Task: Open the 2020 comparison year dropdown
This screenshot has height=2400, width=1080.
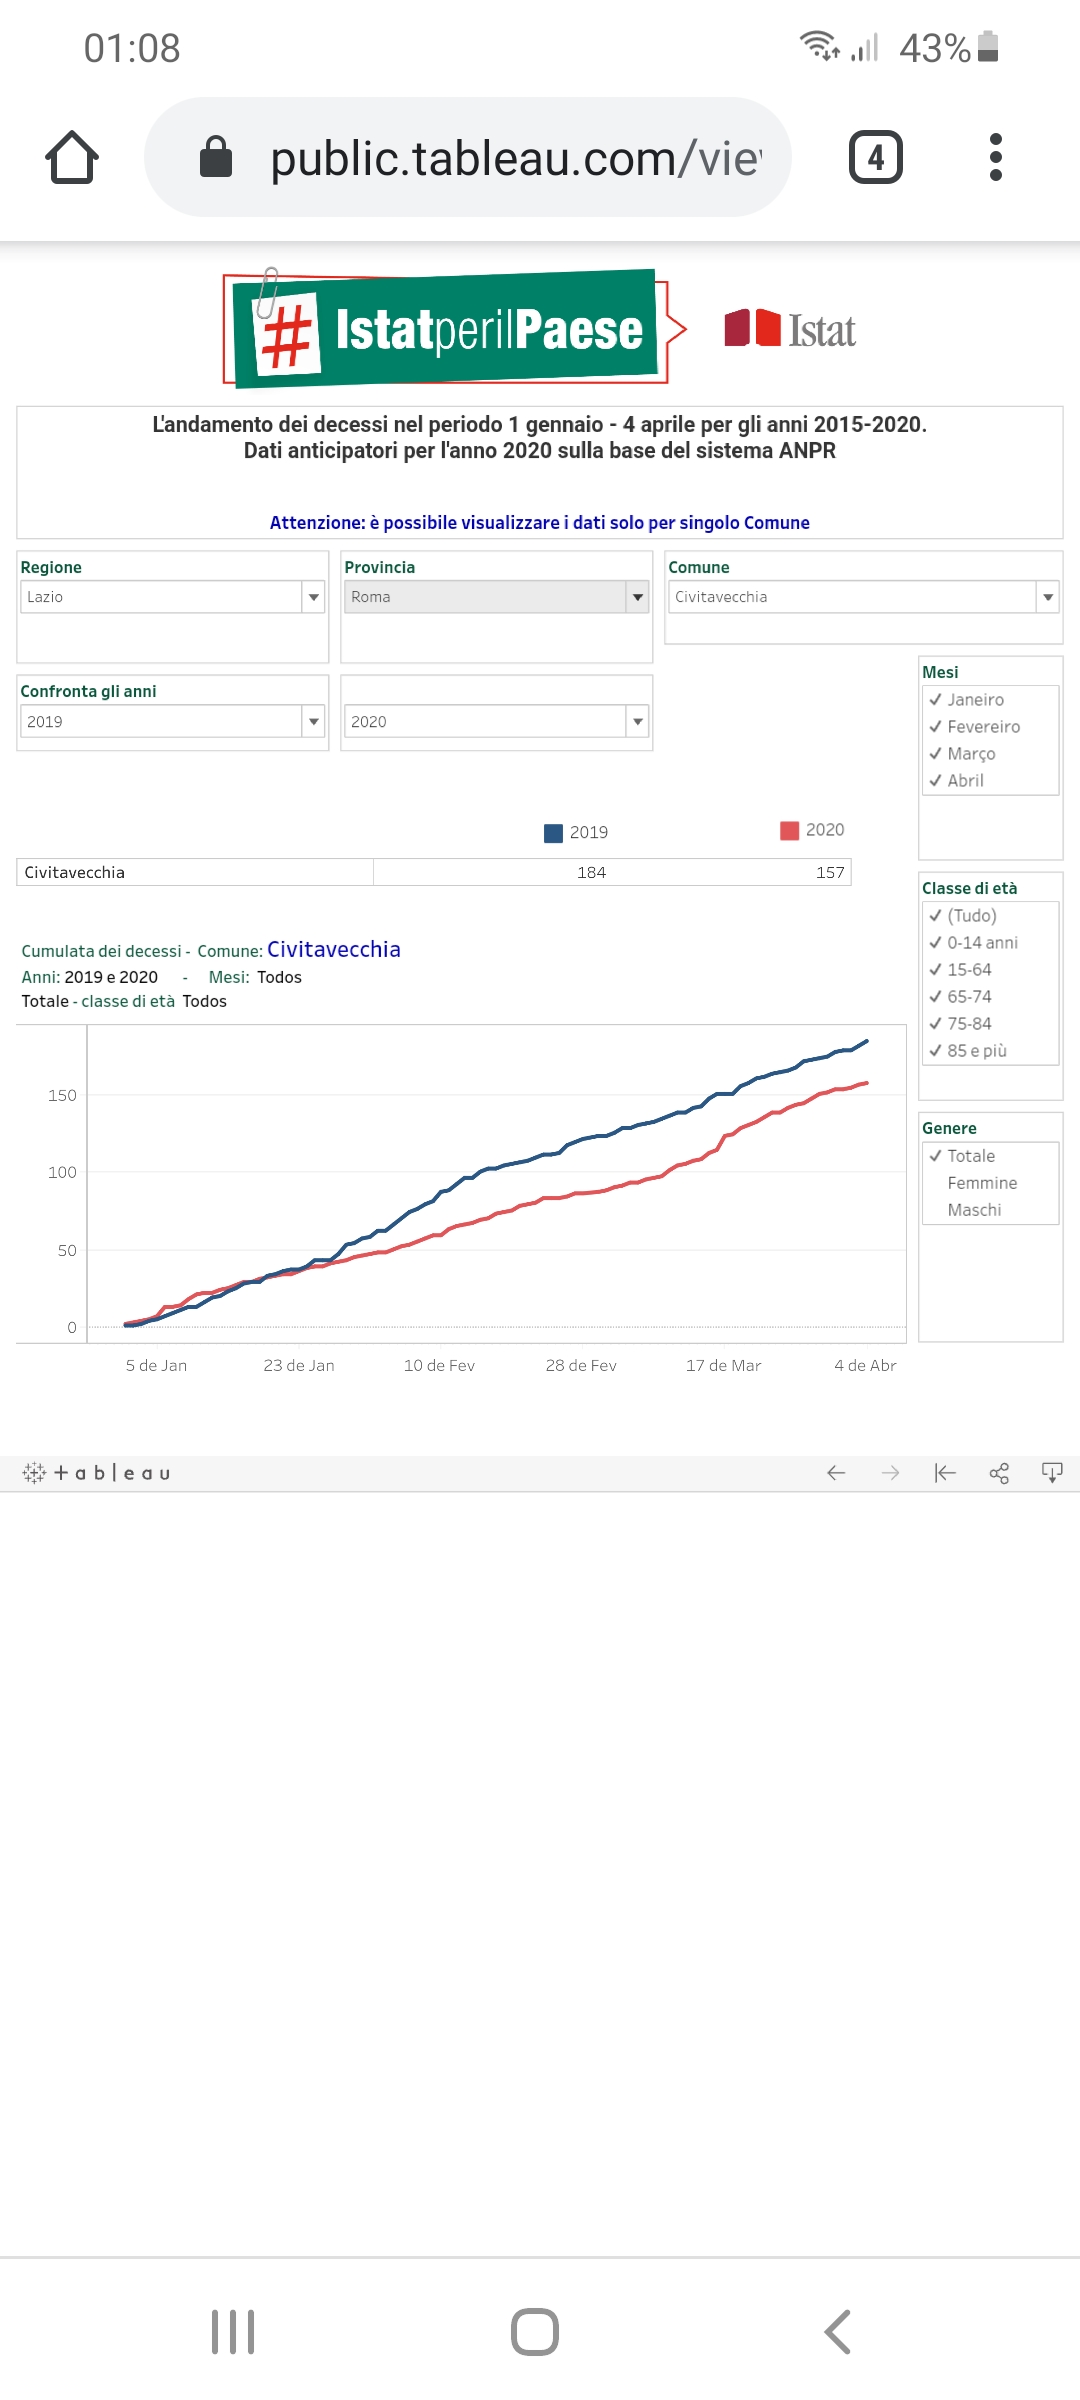Action: tap(637, 722)
